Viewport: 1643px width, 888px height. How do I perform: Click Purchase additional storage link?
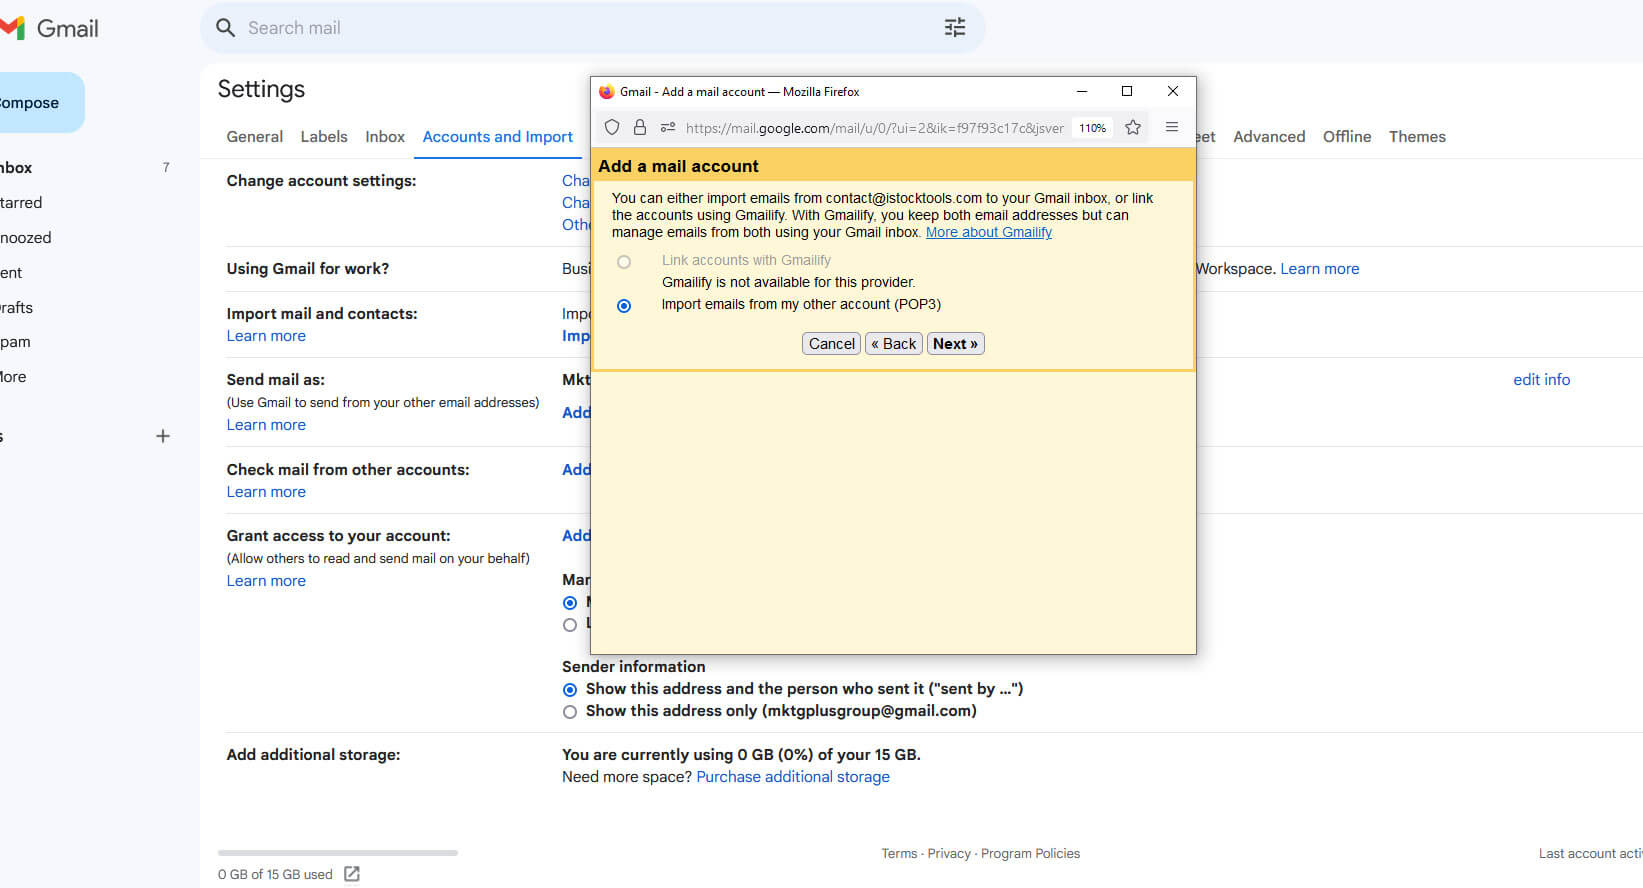pos(793,777)
